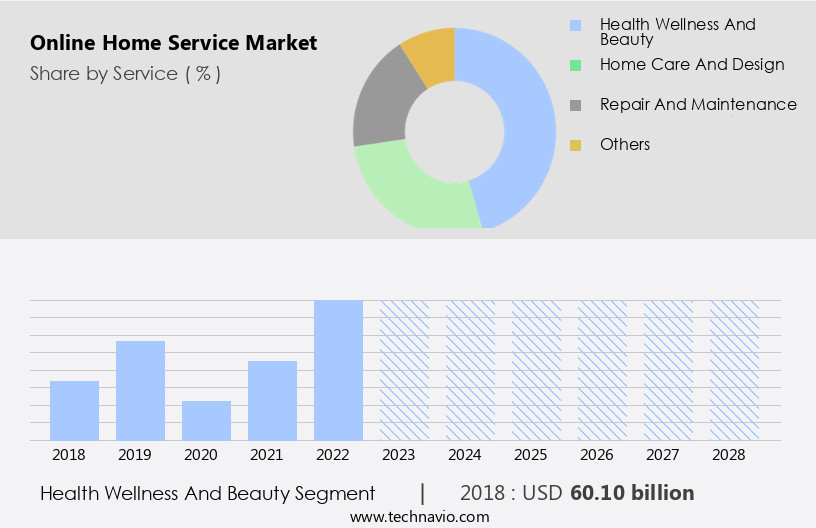The width and height of the screenshot is (816, 528).
Task: Click the short 2020 bar
Action: (x=206, y=420)
